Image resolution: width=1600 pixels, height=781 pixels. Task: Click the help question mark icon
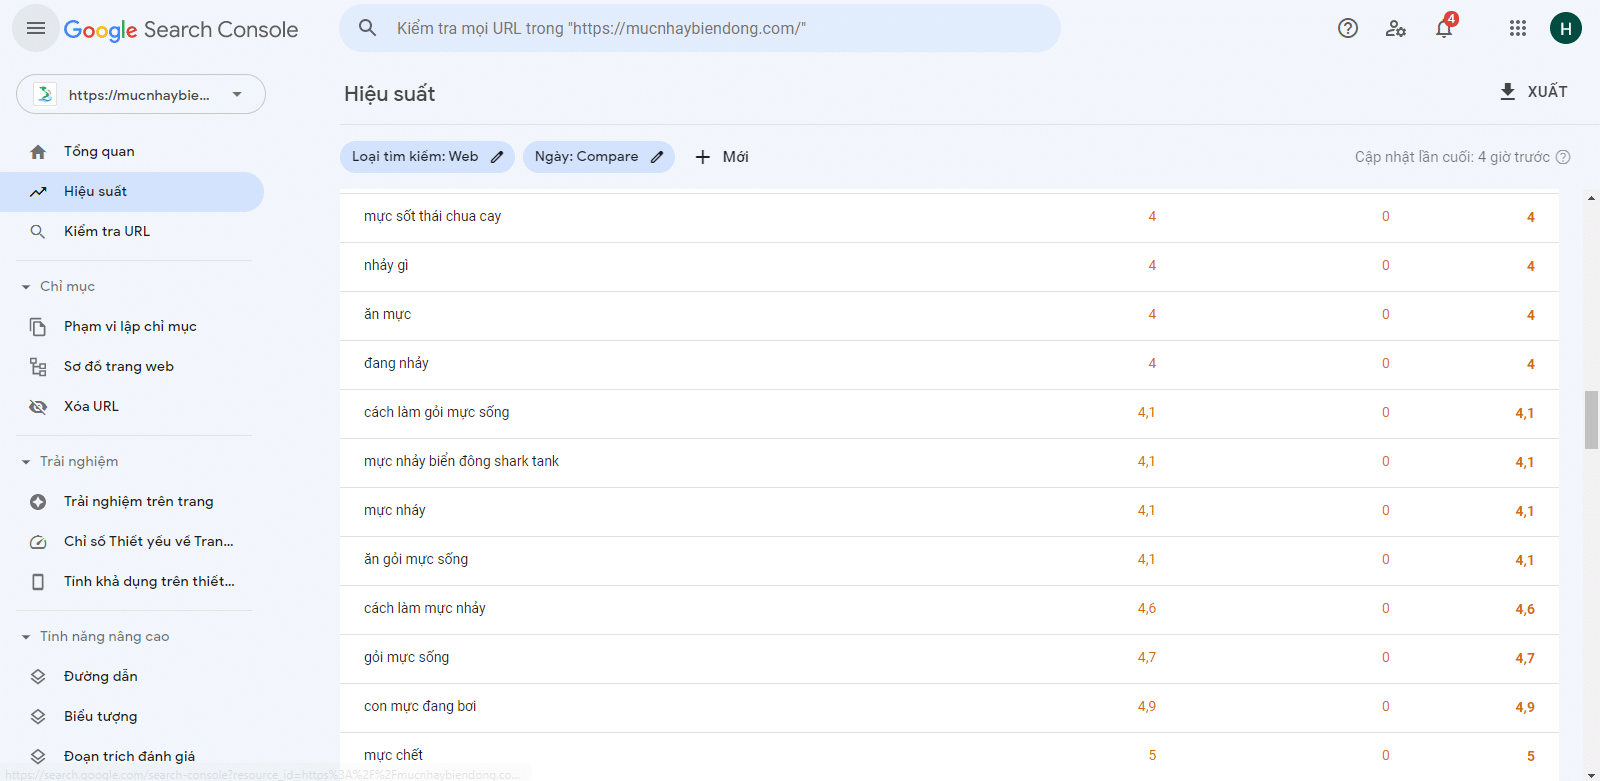coord(1348,28)
